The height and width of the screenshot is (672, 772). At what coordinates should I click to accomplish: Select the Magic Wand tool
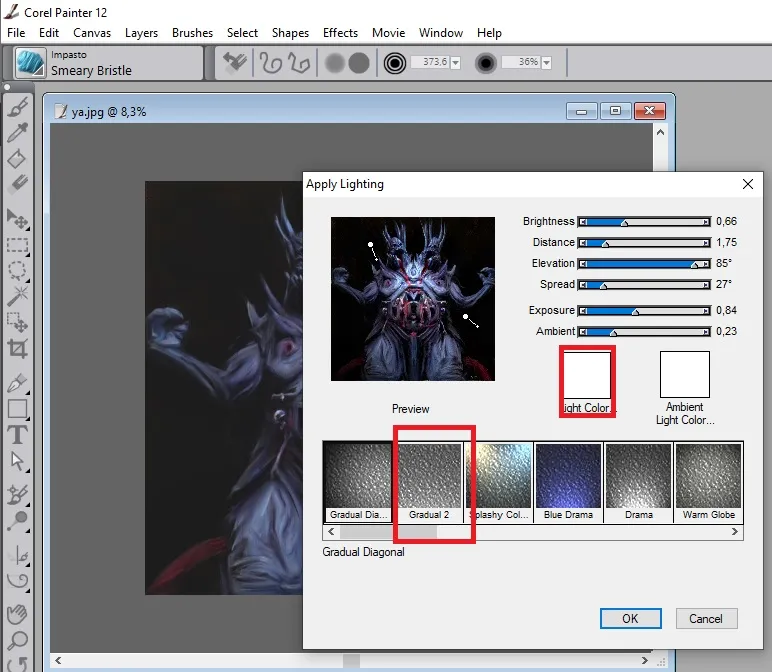pyautogui.click(x=17, y=296)
